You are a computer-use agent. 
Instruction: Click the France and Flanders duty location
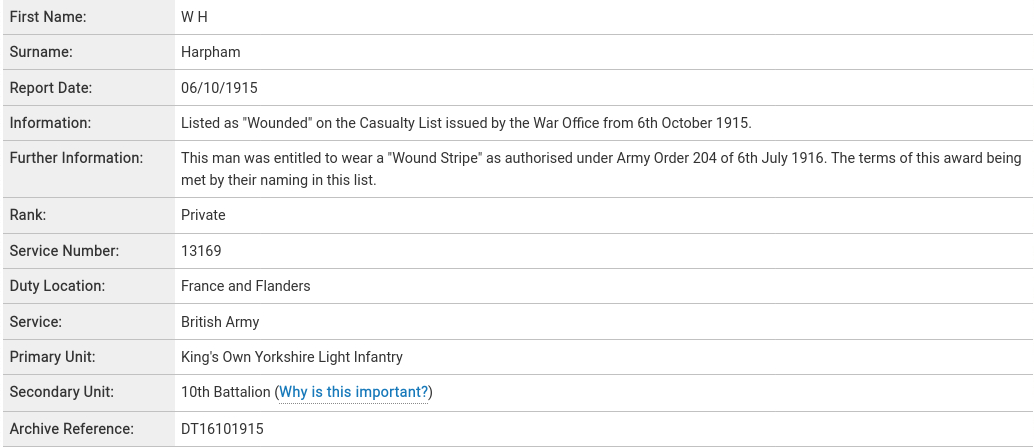pos(245,286)
